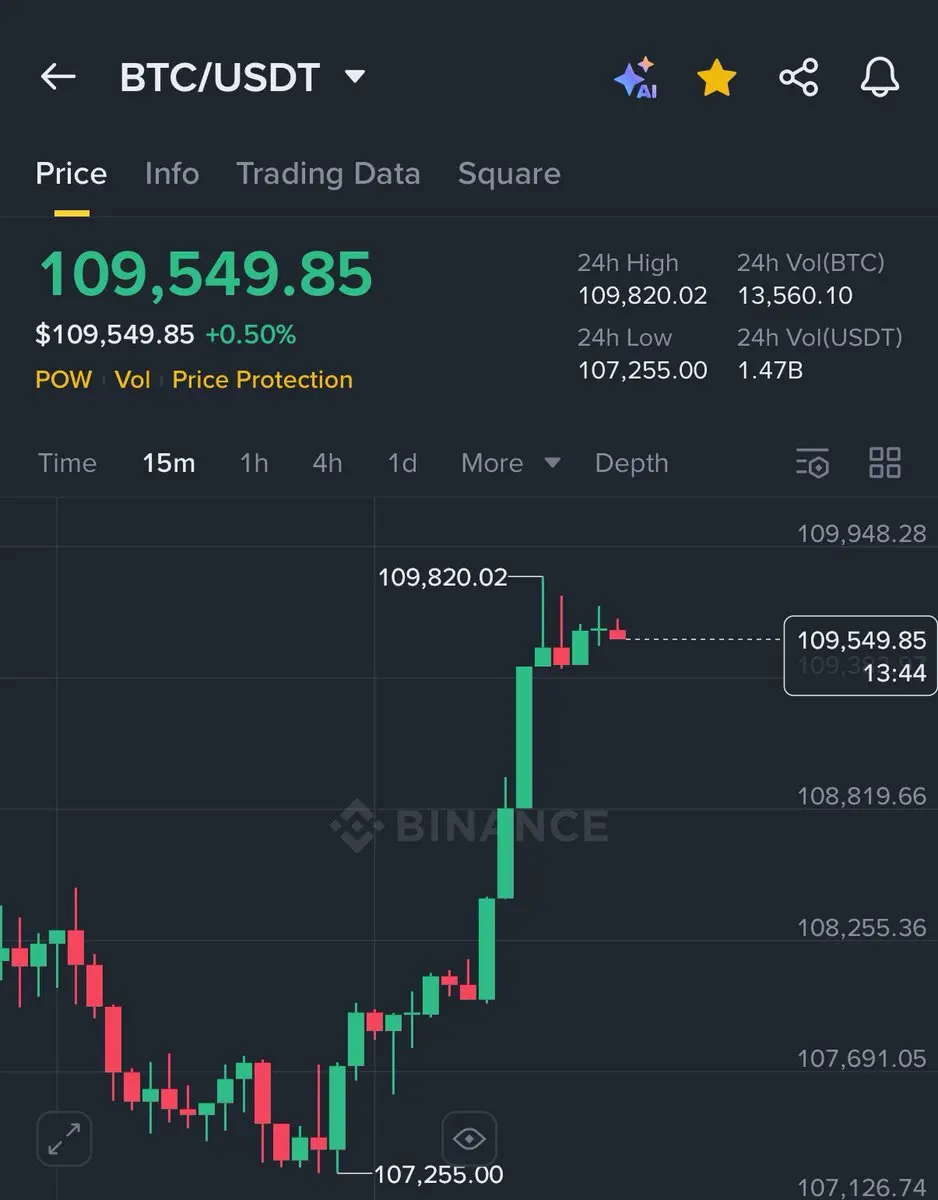Tap the back arrow icon
Screen dimensions: 938x1200
(x=58, y=77)
